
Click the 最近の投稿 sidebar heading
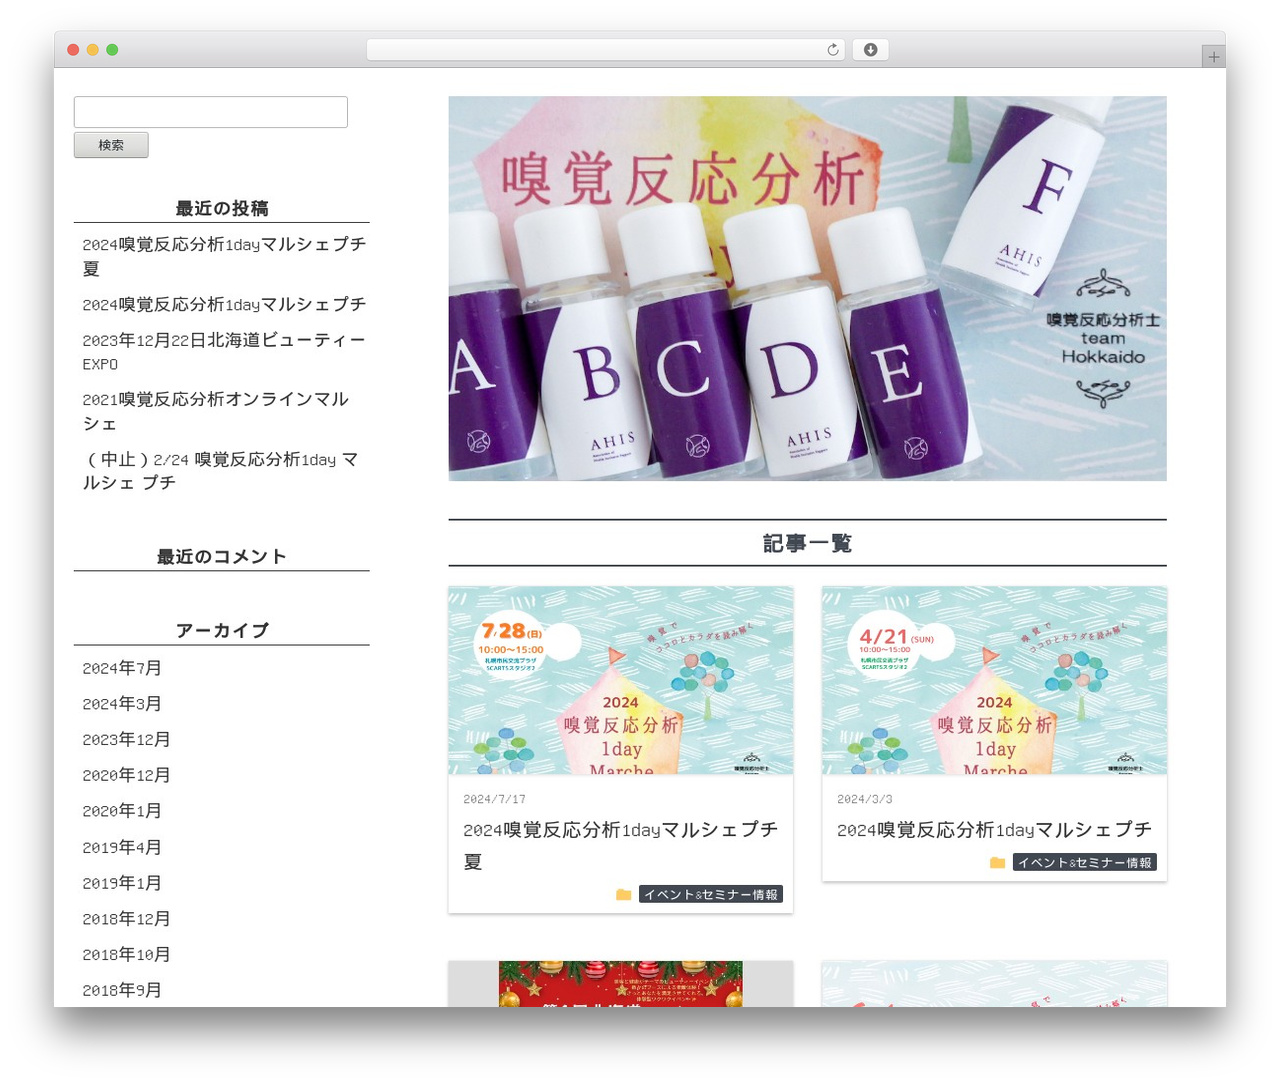(221, 208)
